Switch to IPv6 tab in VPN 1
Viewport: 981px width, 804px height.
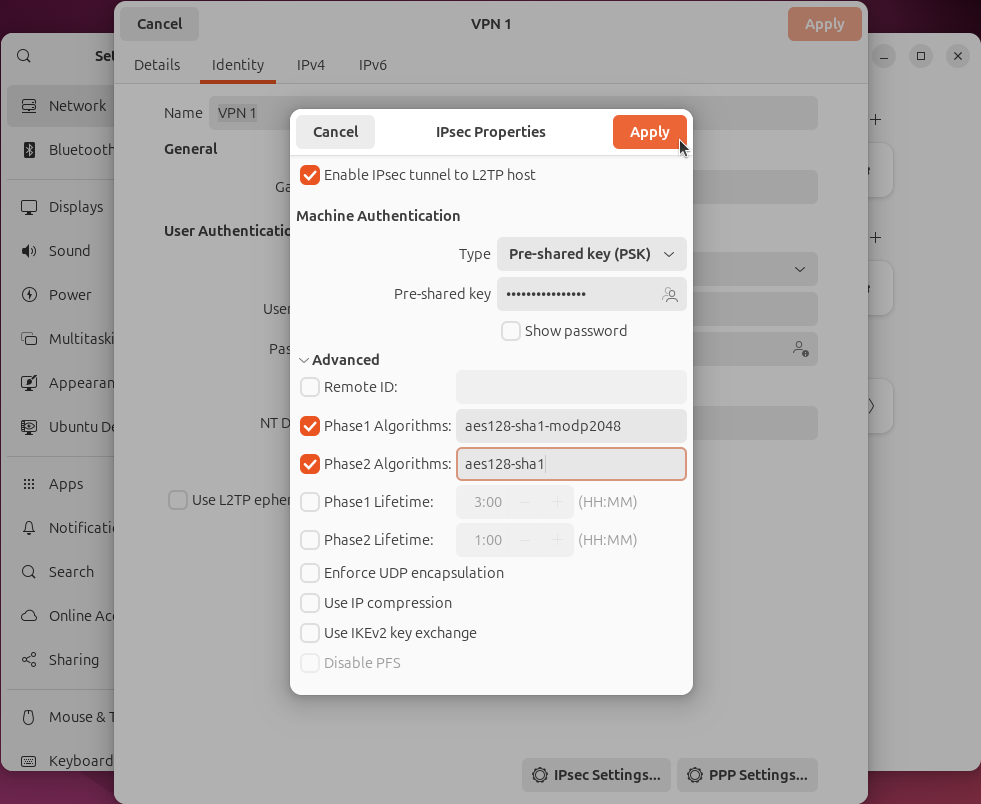point(372,65)
